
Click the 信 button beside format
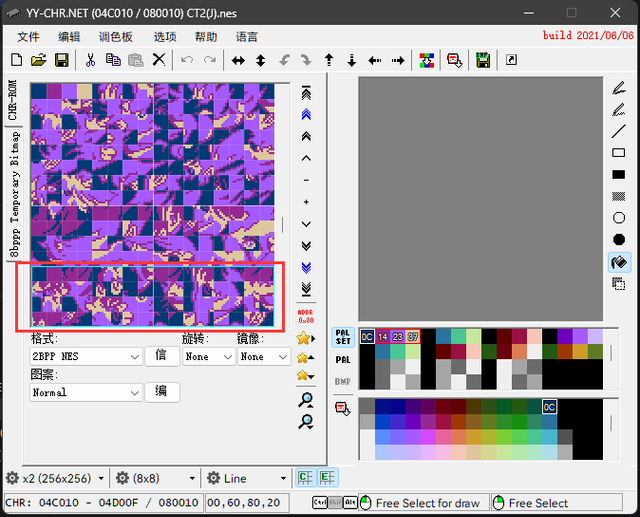click(162, 356)
